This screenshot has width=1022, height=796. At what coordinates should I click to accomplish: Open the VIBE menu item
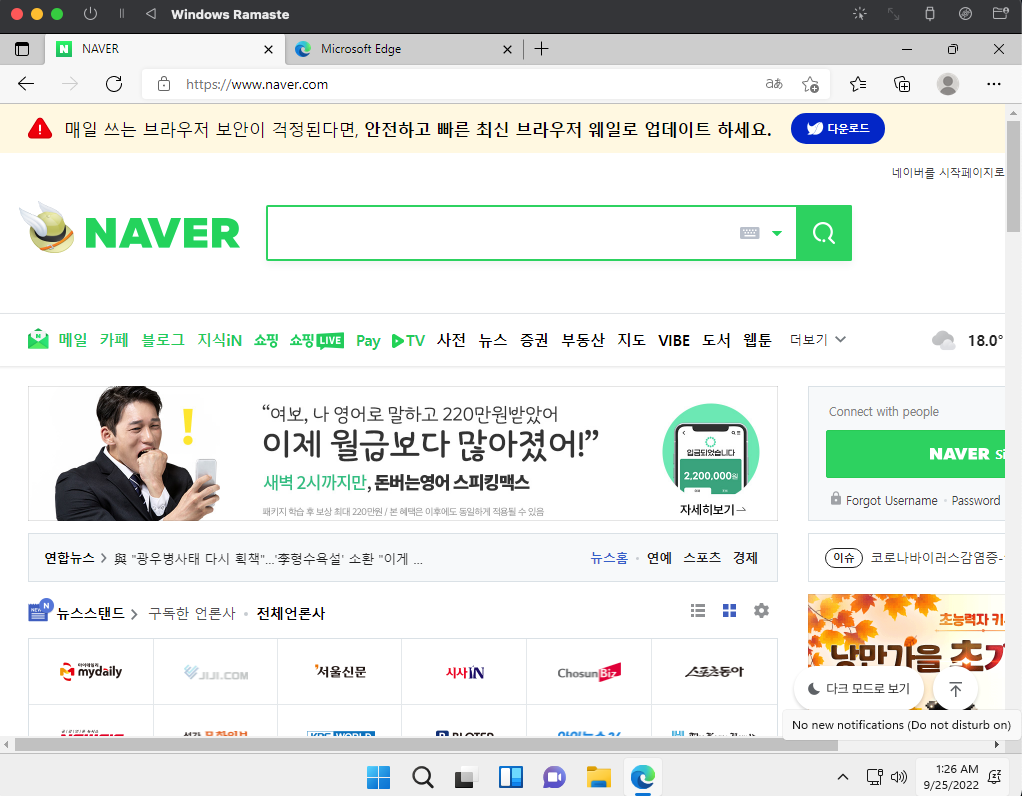674,340
